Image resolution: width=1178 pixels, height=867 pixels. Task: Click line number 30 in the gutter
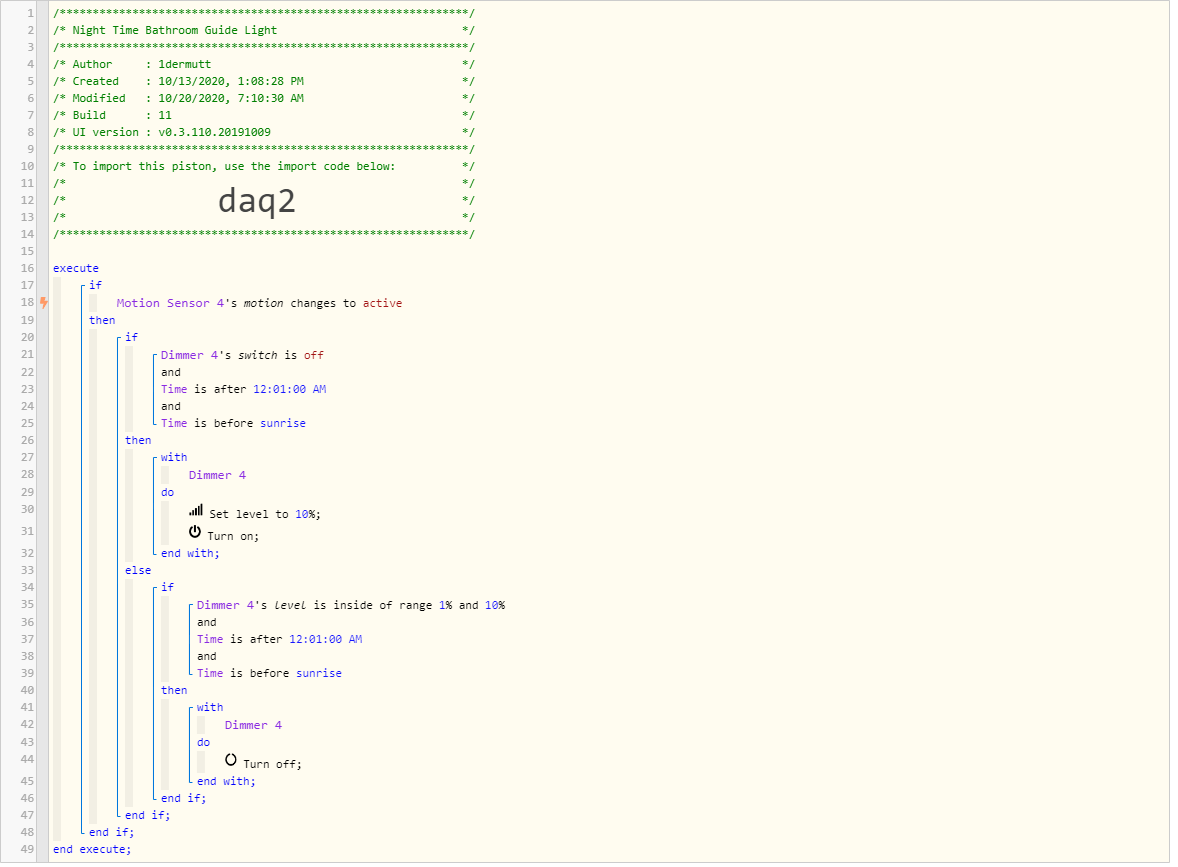pos(27,510)
